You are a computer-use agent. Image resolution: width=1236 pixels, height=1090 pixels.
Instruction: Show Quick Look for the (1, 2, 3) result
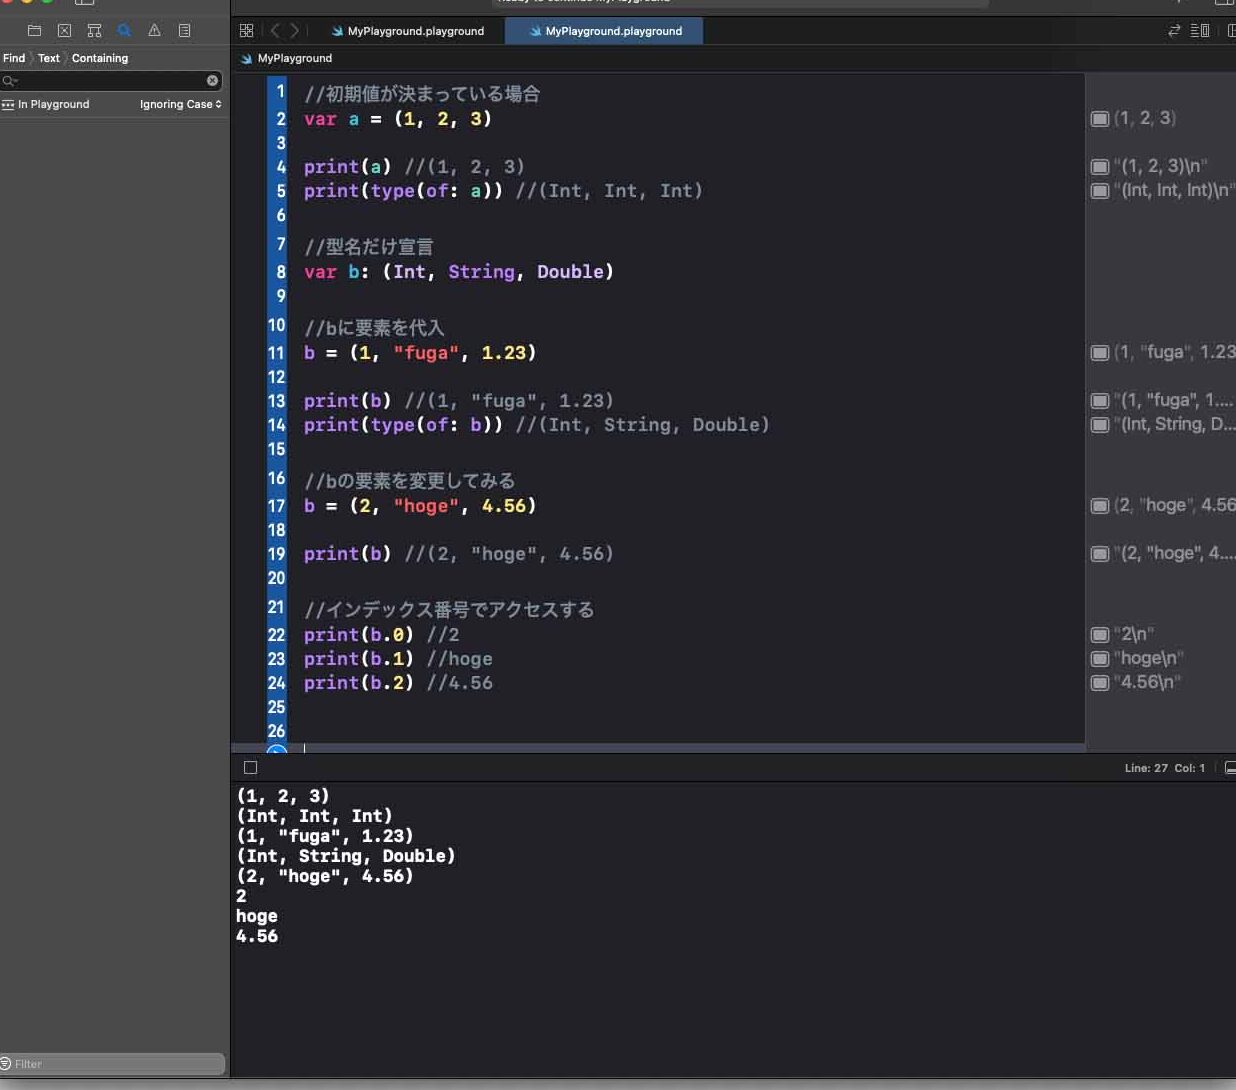click(1100, 118)
